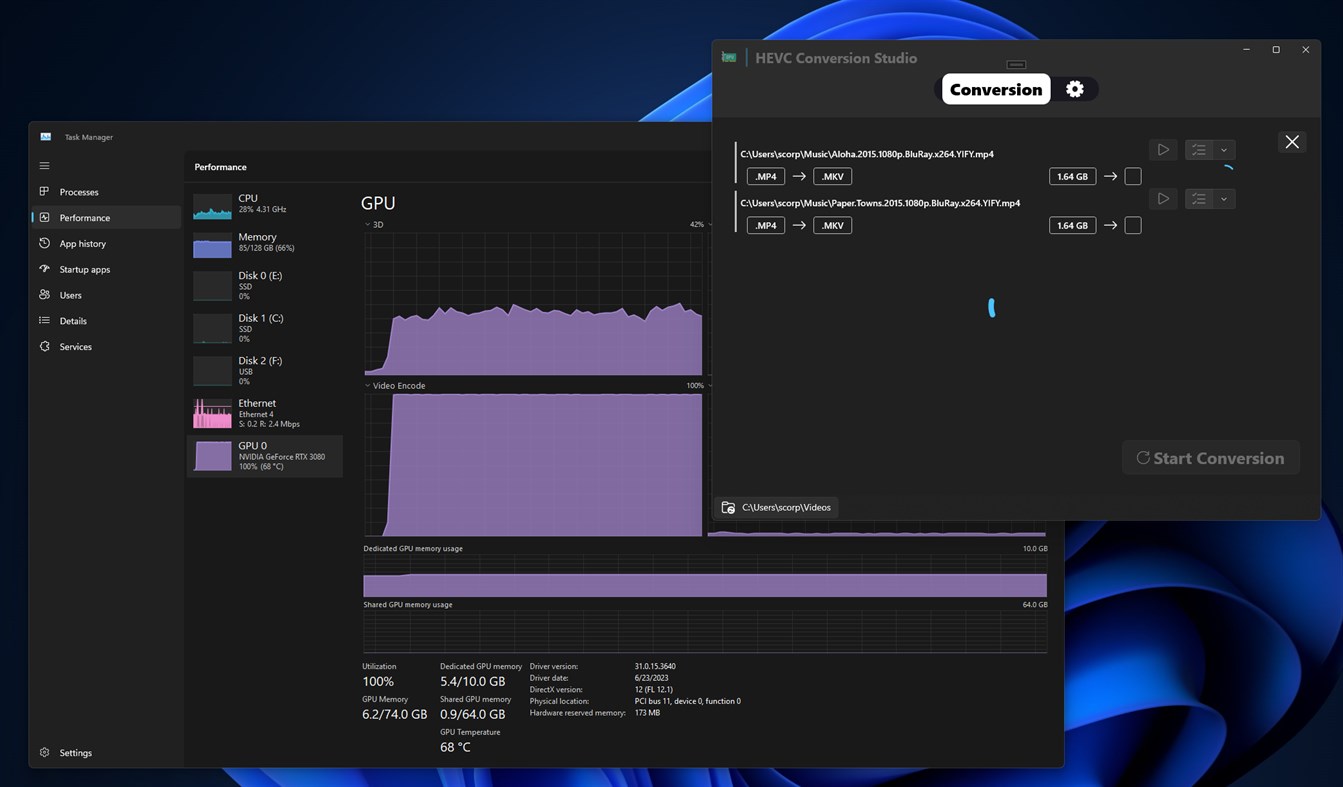Click the HEVC Conversion Studio app logo
This screenshot has height=787, width=1343.
tap(730, 58)
